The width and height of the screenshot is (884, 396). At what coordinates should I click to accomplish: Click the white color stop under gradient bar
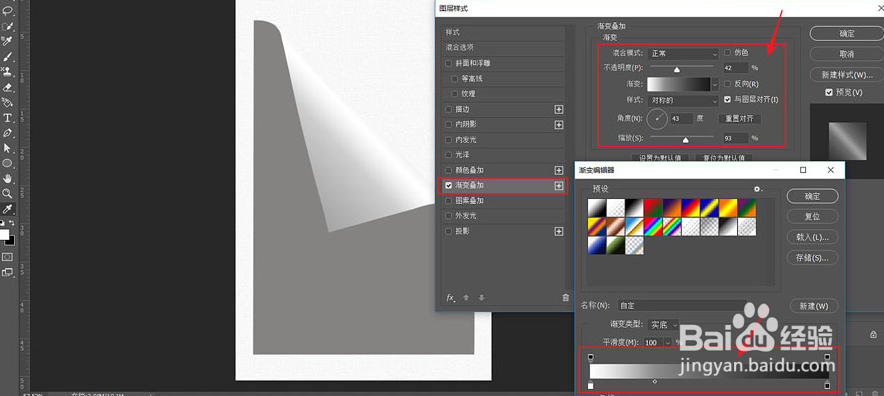click(x=591, y=386)
